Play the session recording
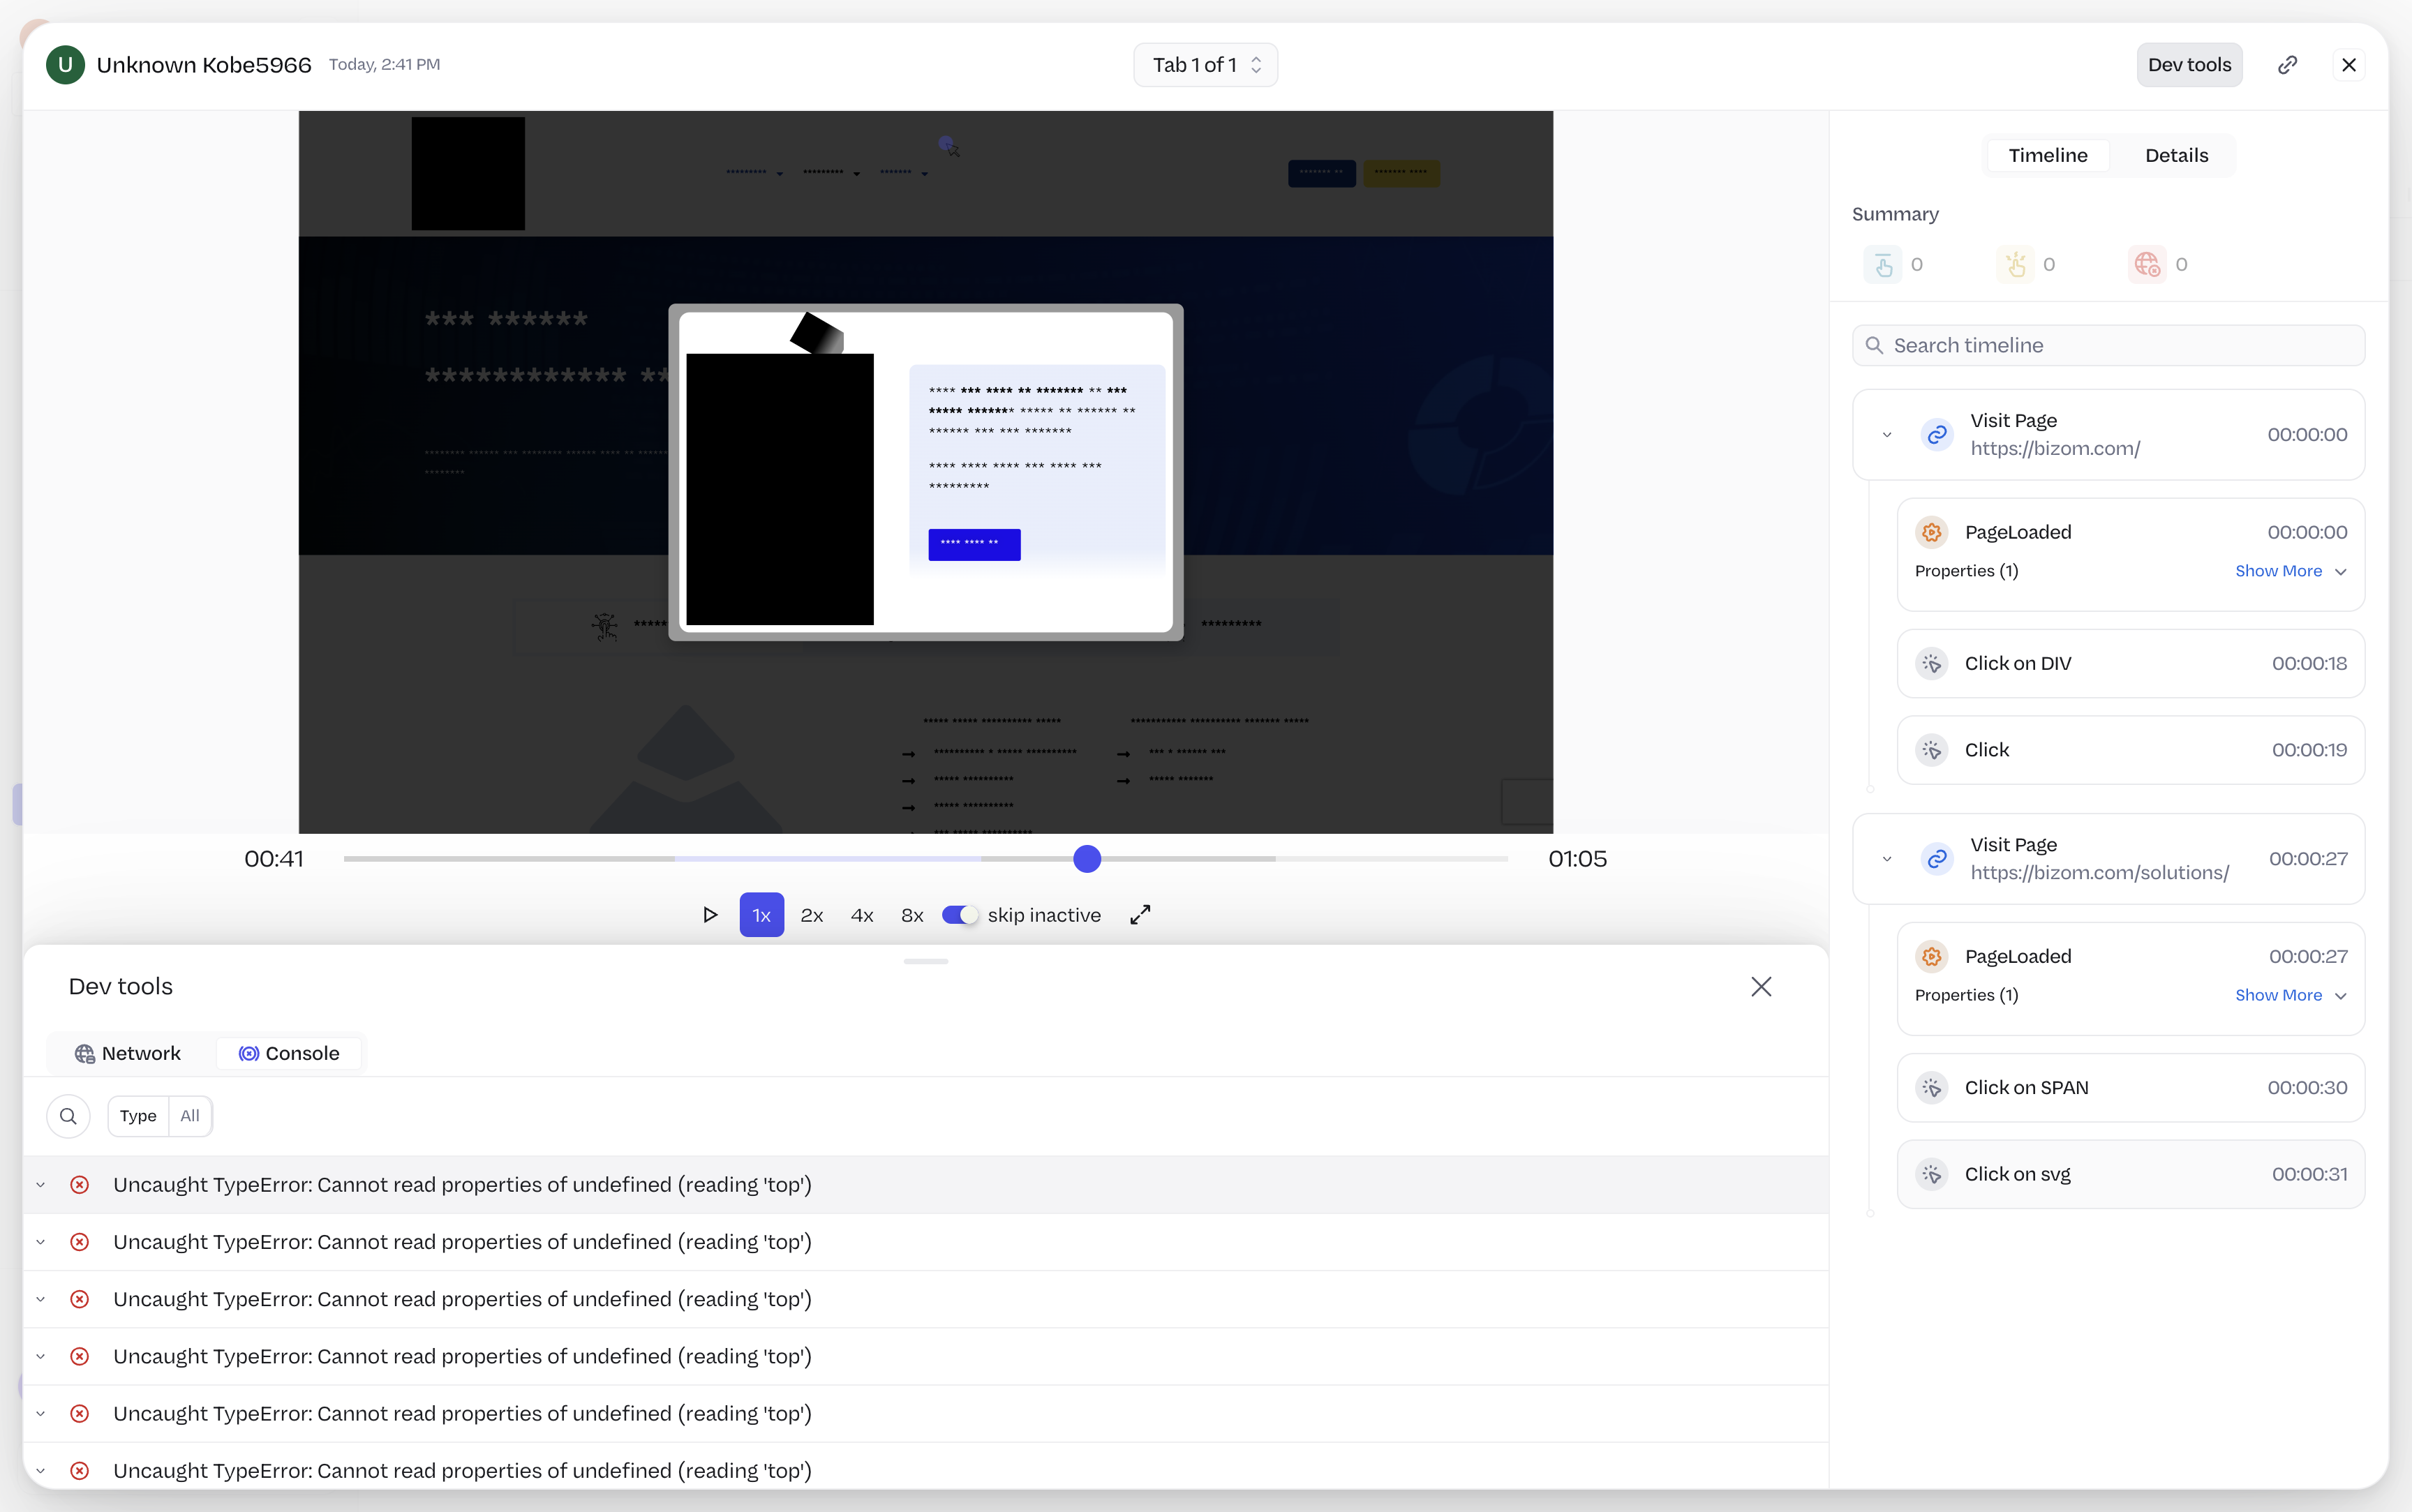2412x1512 pixels. pyautogui.click(x=710, y=915)
